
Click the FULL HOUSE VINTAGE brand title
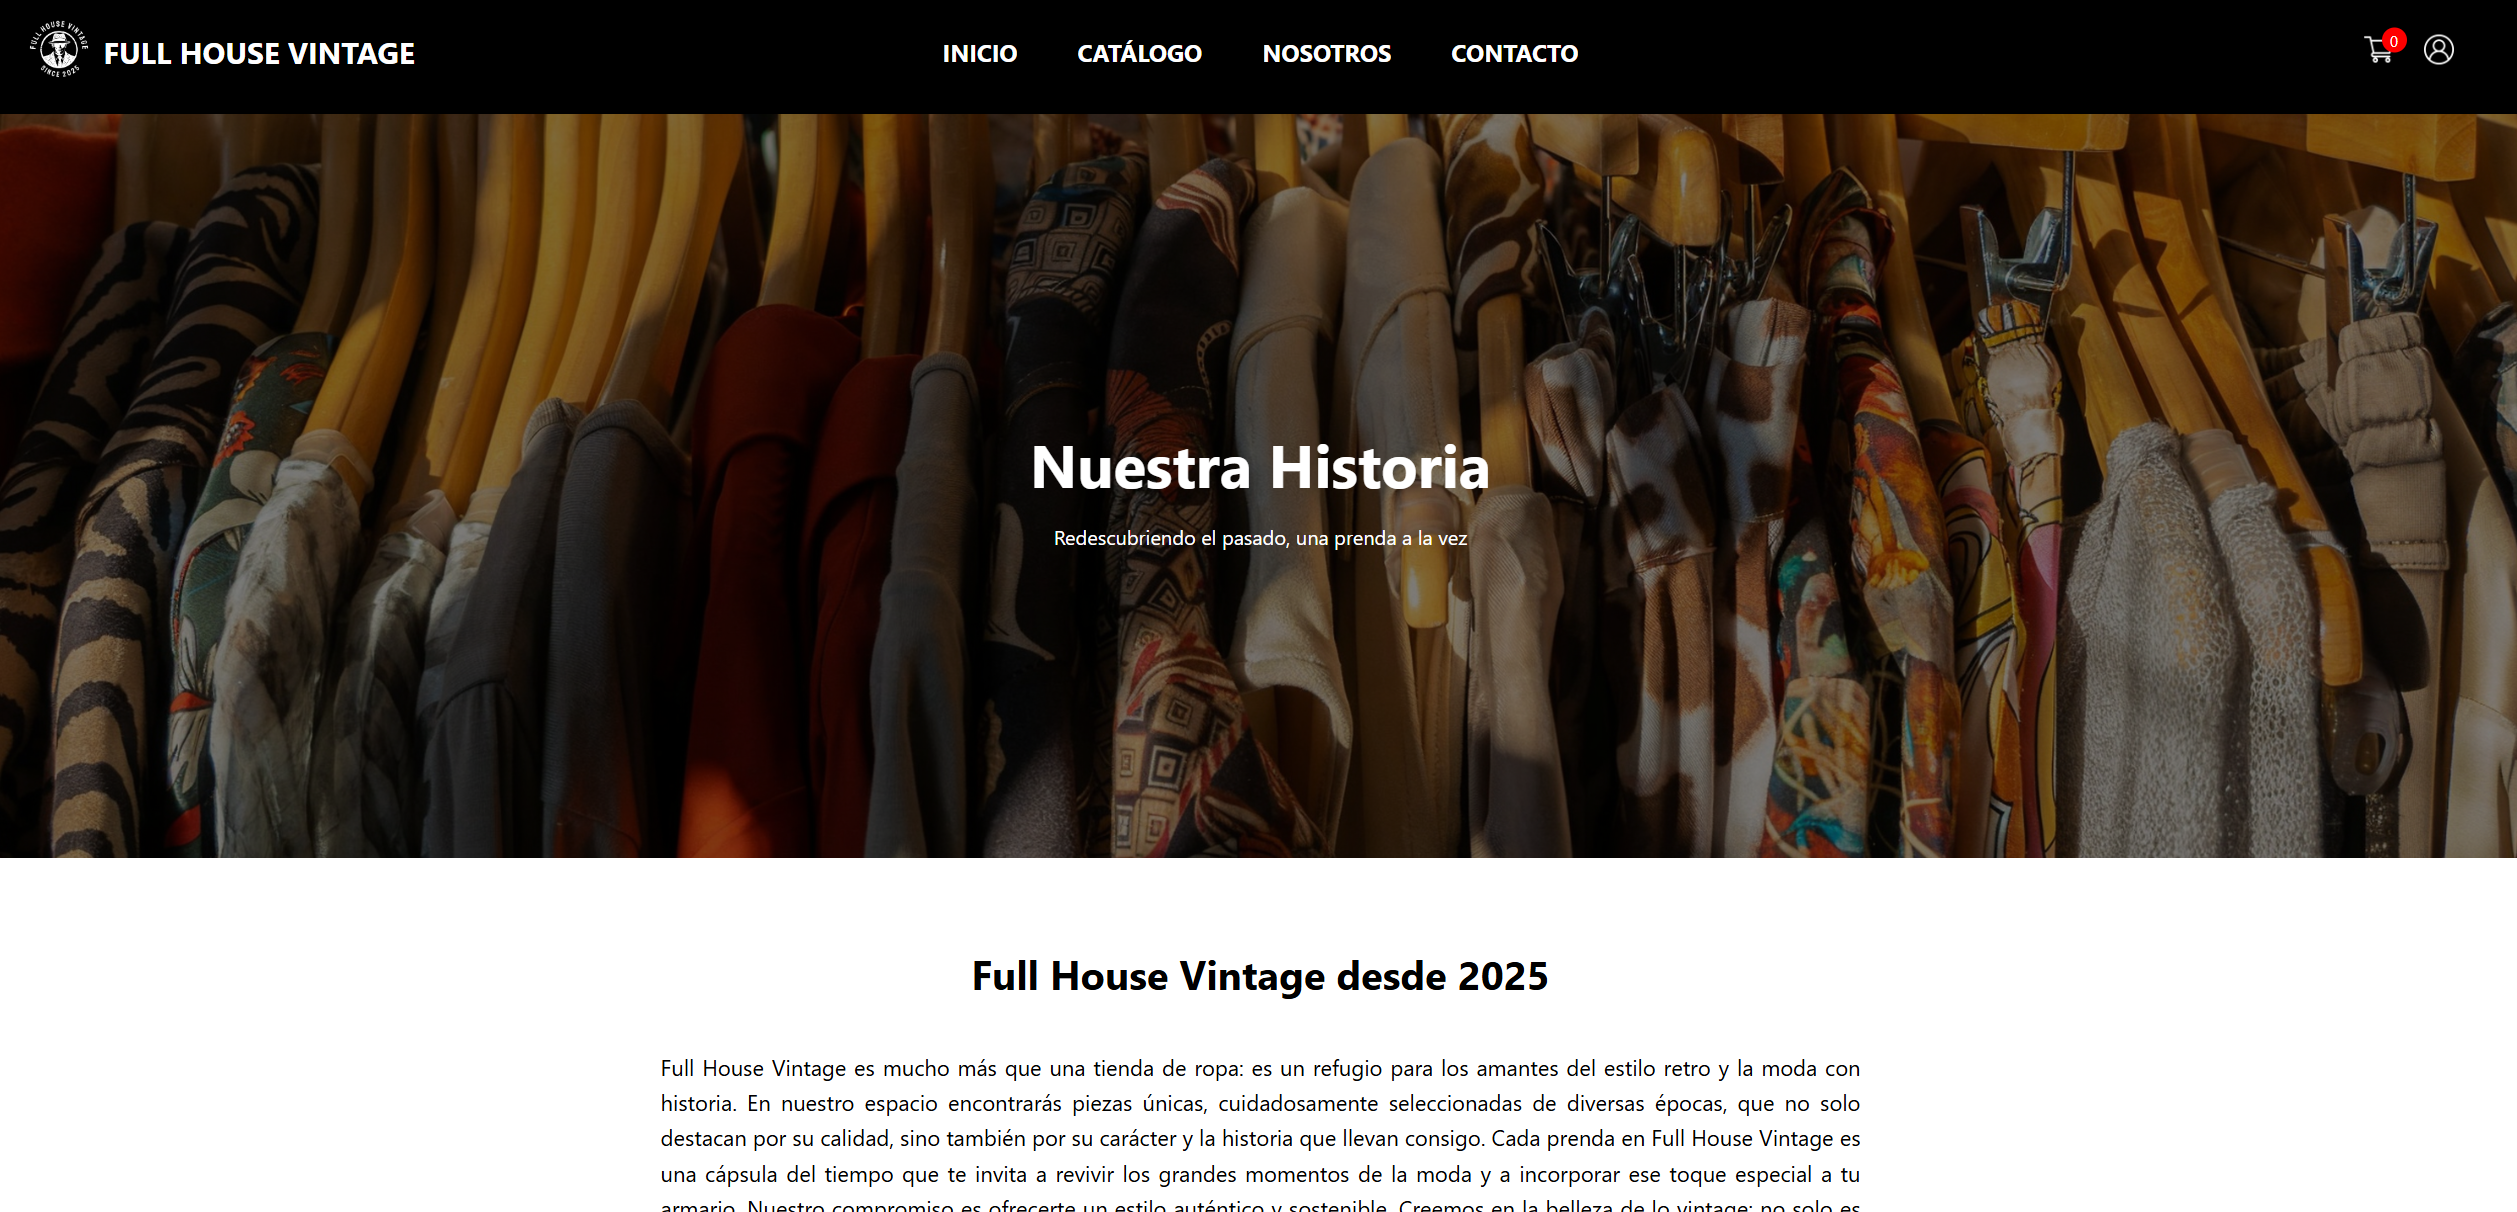point(259,54)
